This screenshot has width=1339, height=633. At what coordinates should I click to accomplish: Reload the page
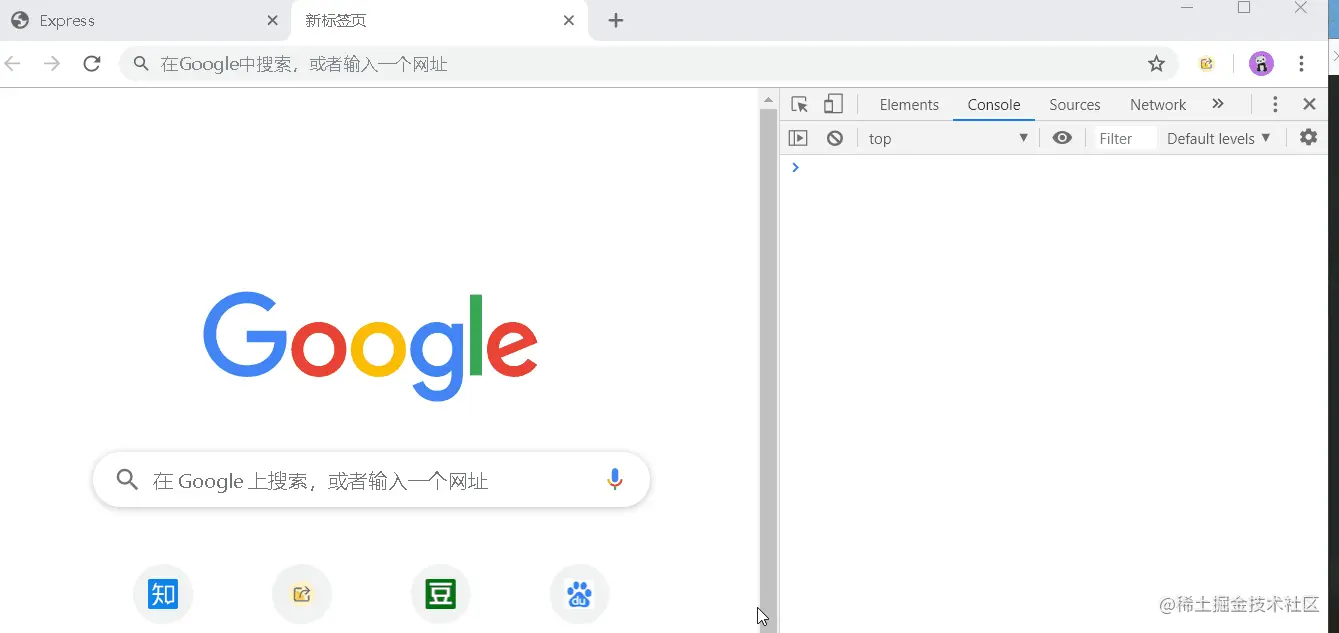coord(92,63)
